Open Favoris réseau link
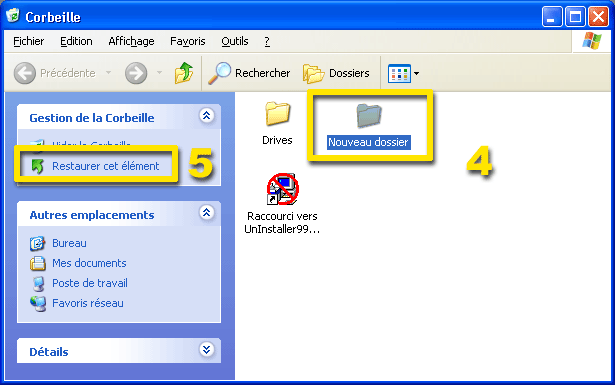615x385 pixels. click(x=88, y=303)
